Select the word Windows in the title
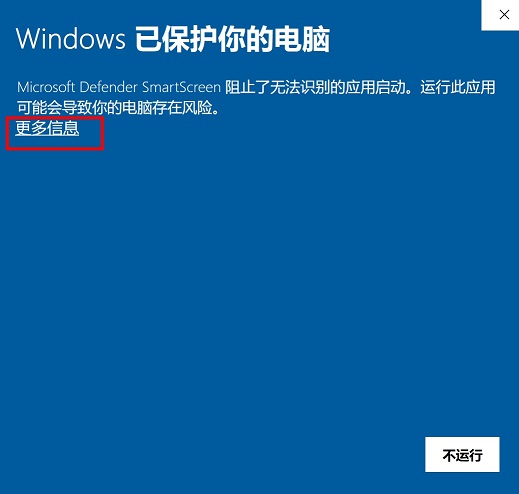Screen dimensions: 519x494 click(70, 39)
